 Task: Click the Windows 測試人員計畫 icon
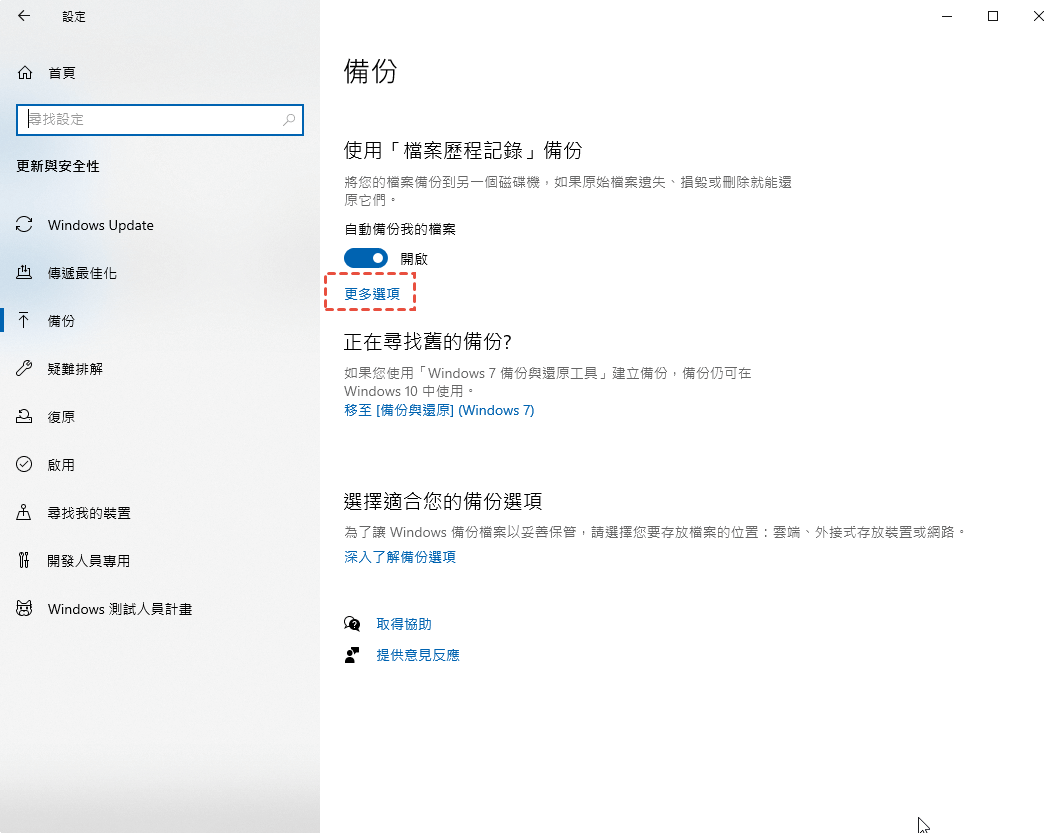25,609
